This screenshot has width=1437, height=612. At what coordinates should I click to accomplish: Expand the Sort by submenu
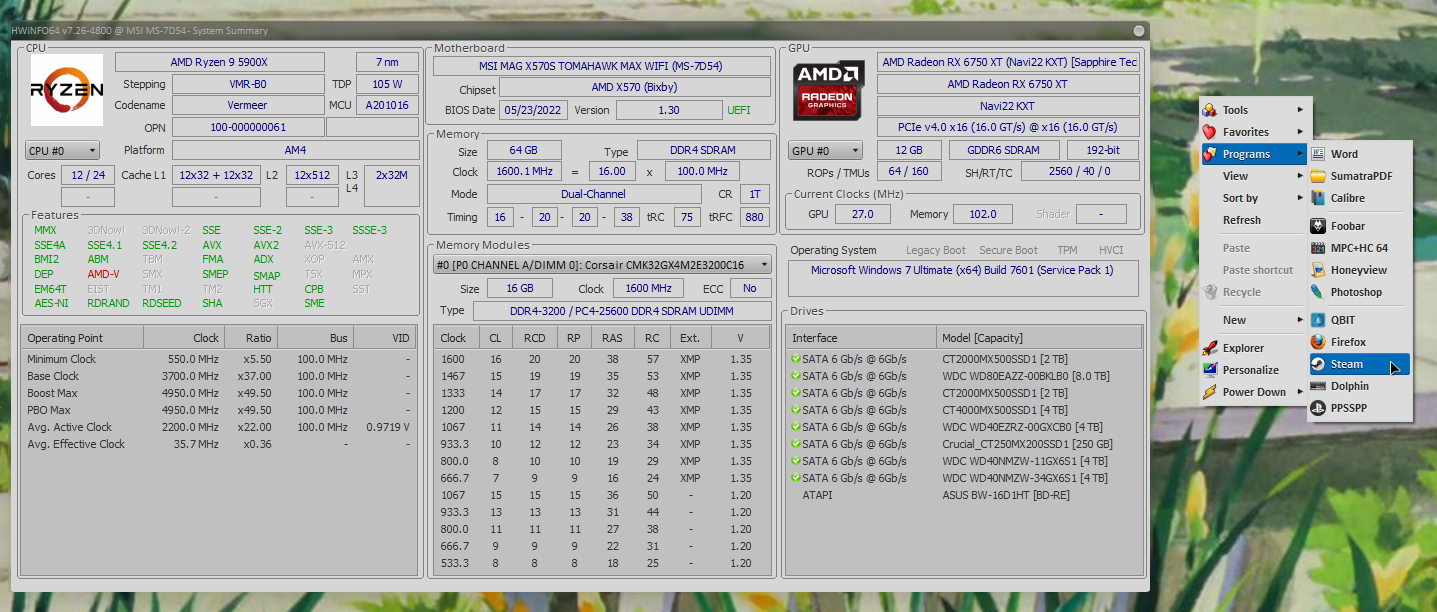(x=1253, y=198)
